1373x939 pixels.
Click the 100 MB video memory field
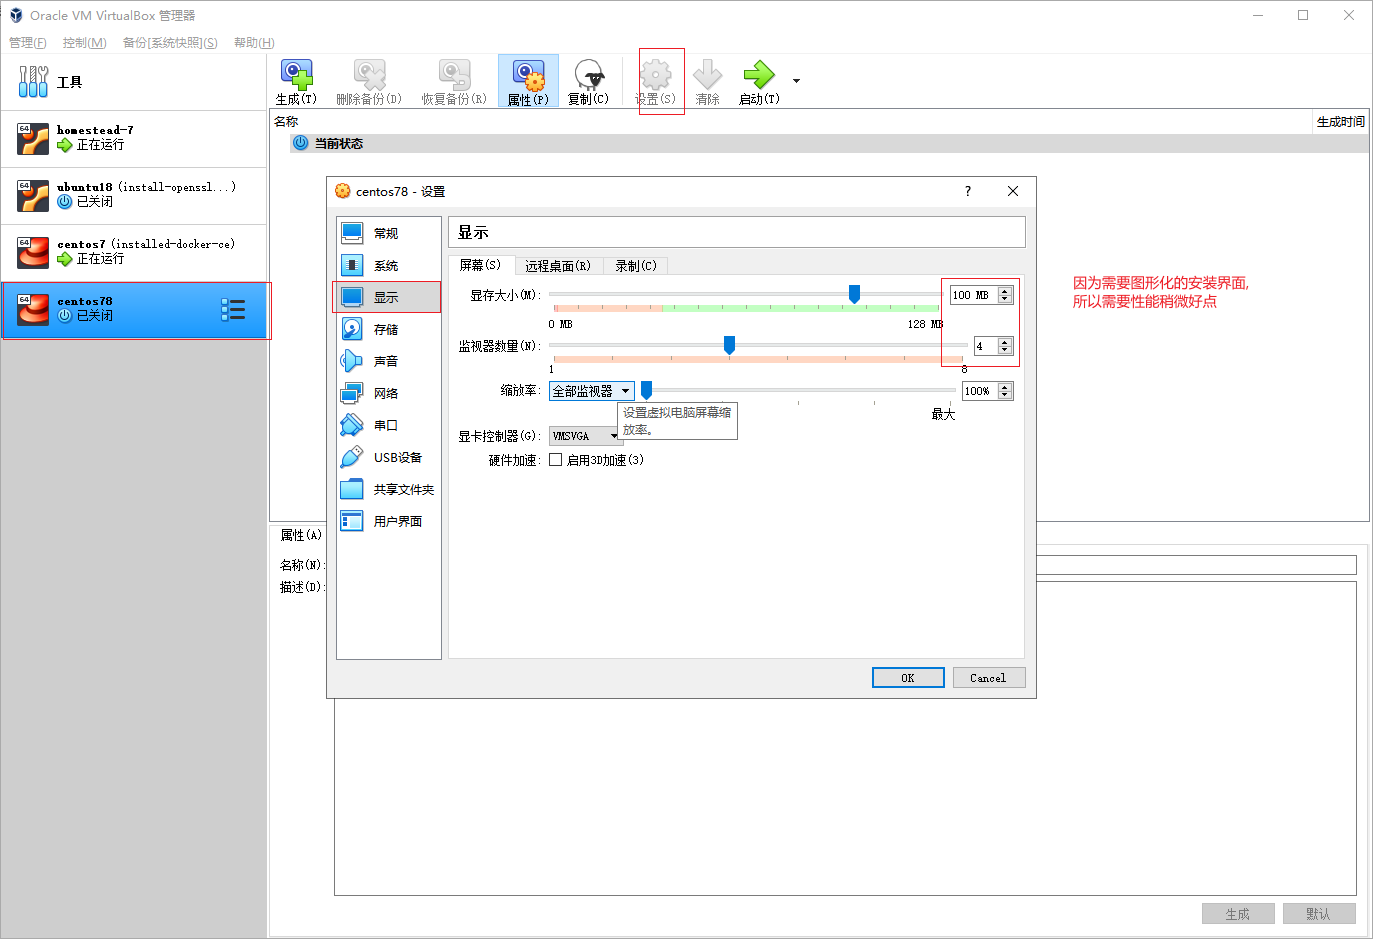(974, 295)
